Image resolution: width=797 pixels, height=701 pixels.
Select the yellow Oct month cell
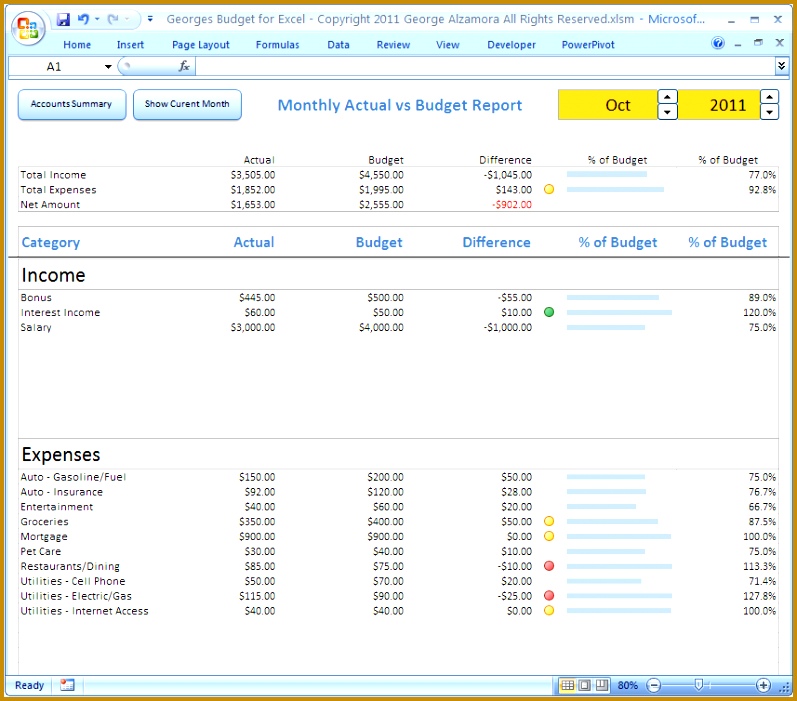click(x=608, y=105)
